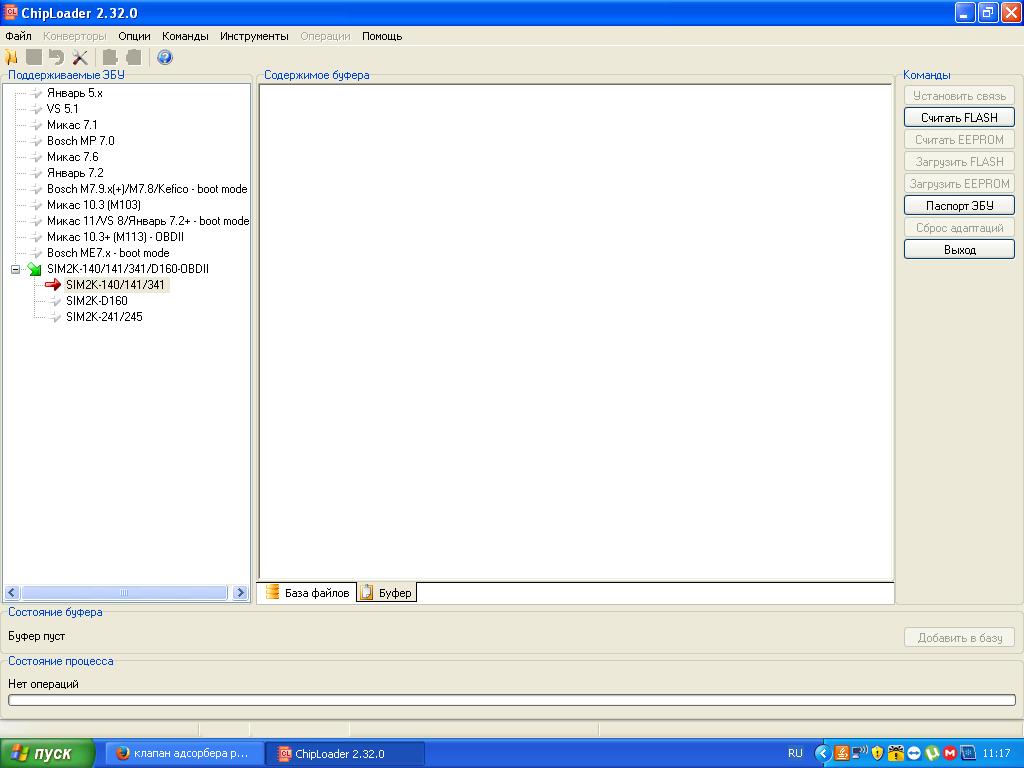Screen dimensions: 1024x768
Task: Click the empty Содержимое буфера list area
Action: 576,332
